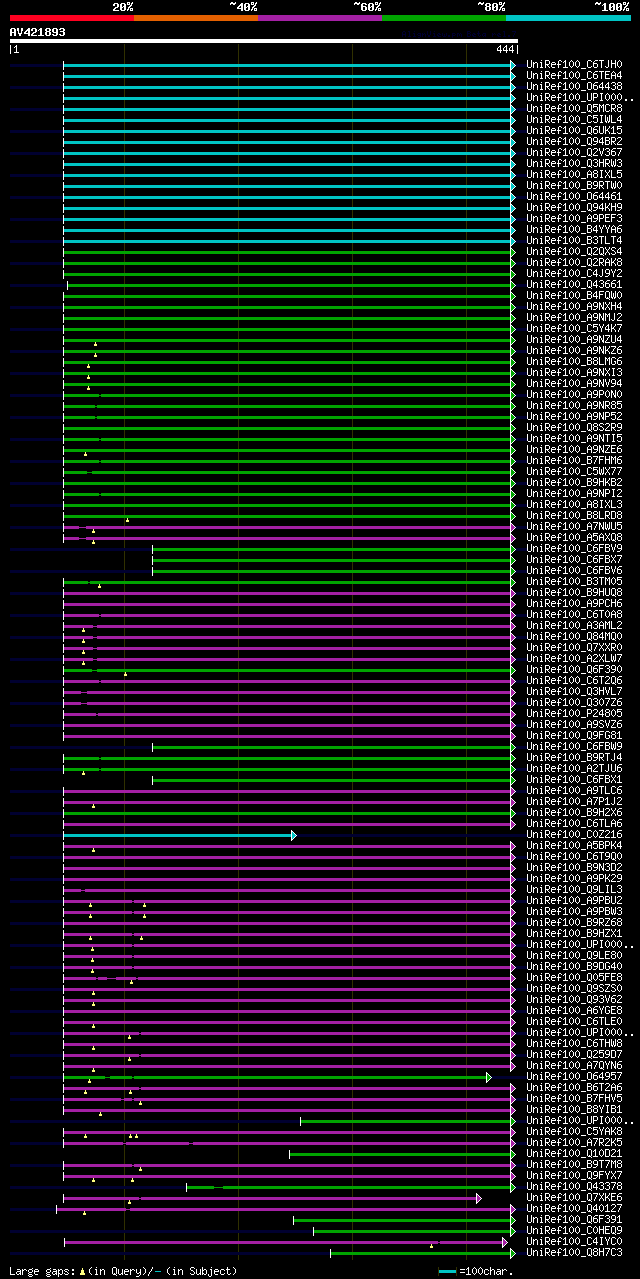This screenshot has height=1279, width=640.
Task: Click hit UniRef100_Q6UK15
Action: pyautogui.click(x=574, y=130)
